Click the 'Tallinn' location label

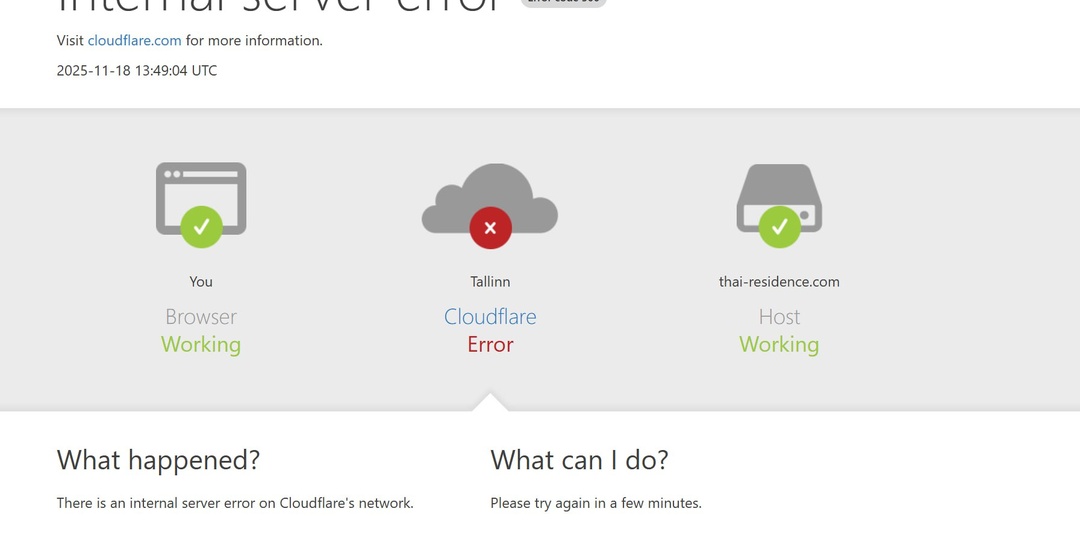490,282
